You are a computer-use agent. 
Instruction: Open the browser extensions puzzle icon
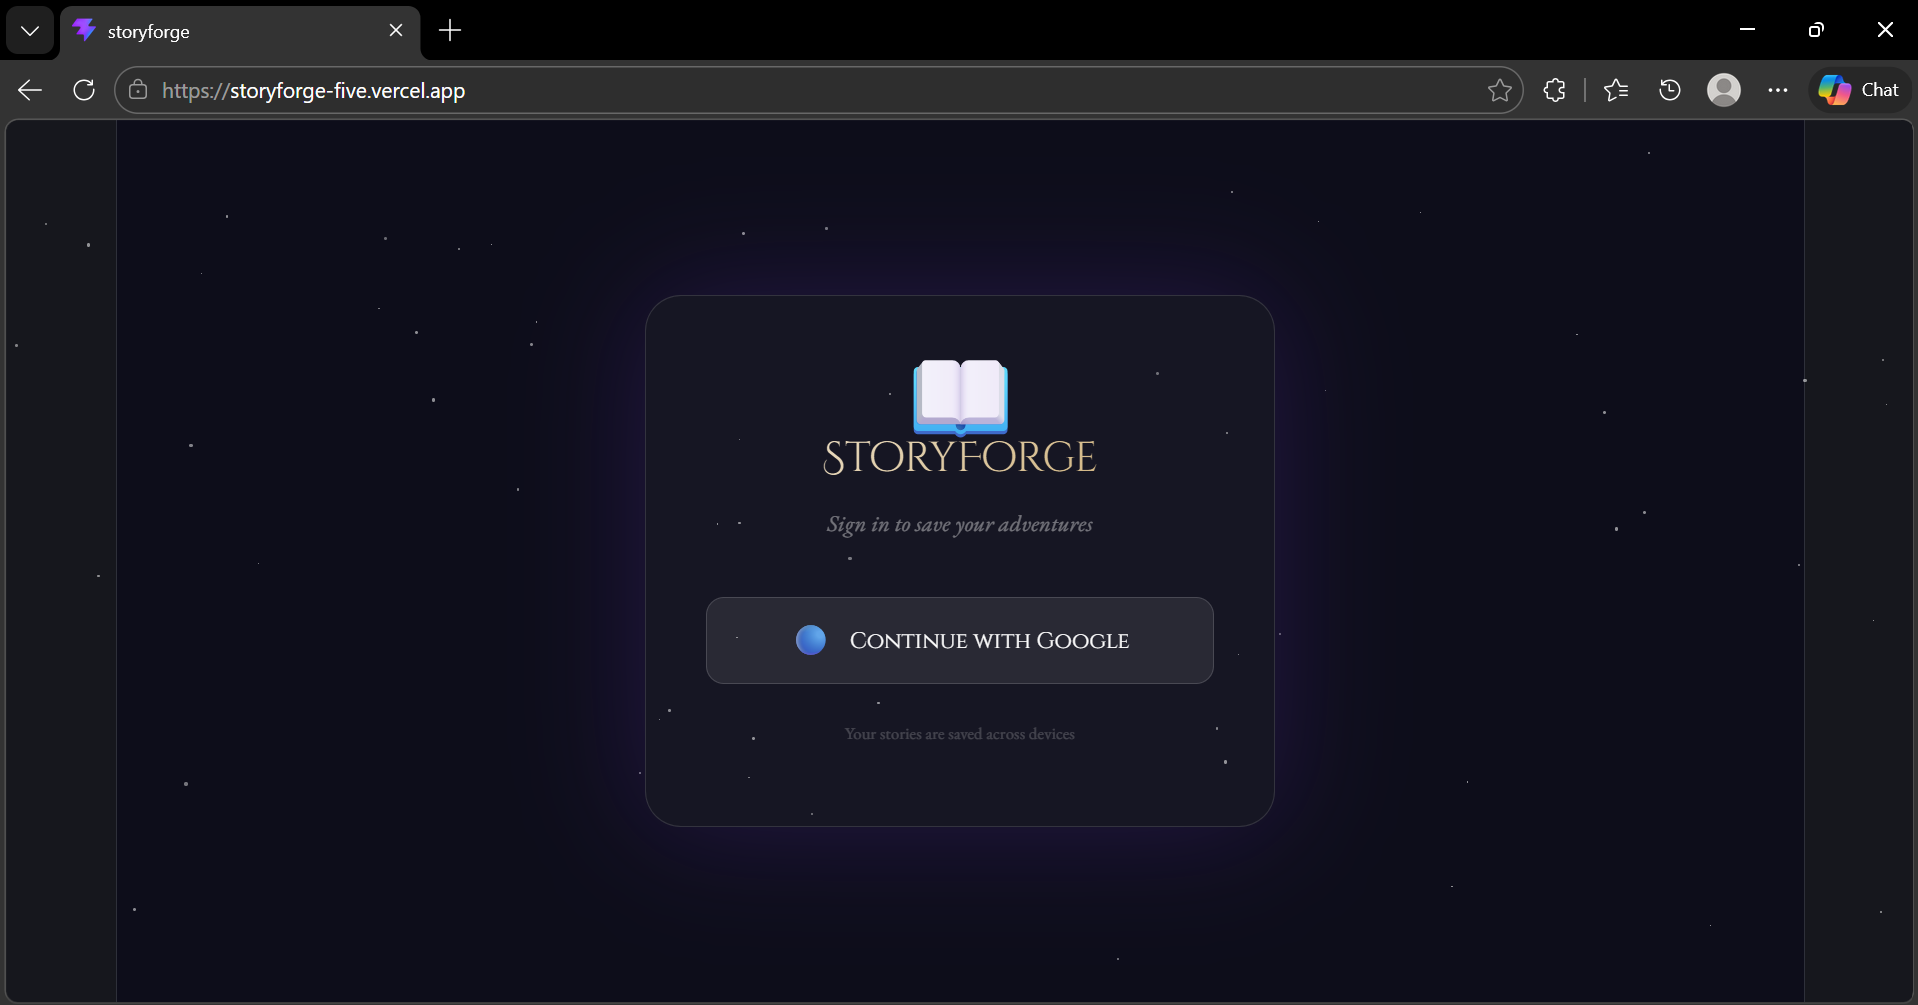[1554, 90]
